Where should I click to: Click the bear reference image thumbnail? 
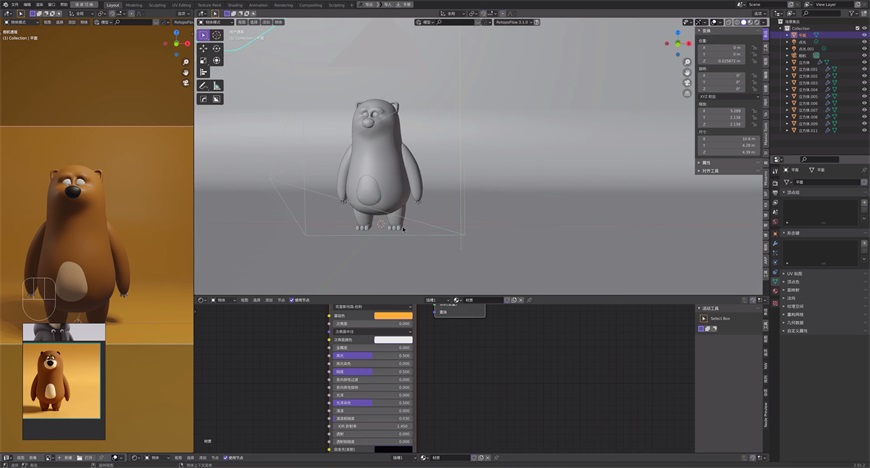point(62,381)
